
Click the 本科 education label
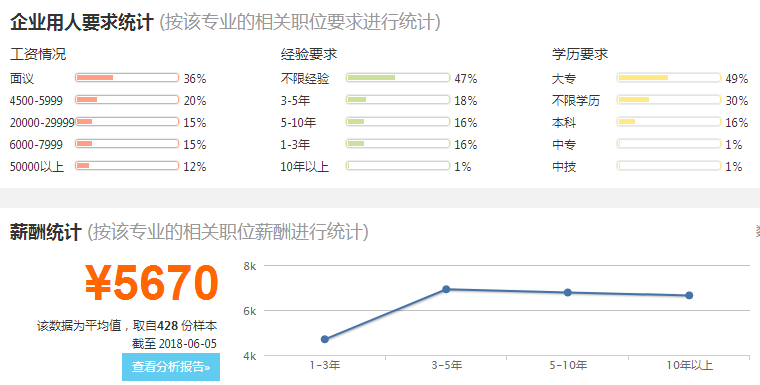click(x=564, y=122)
